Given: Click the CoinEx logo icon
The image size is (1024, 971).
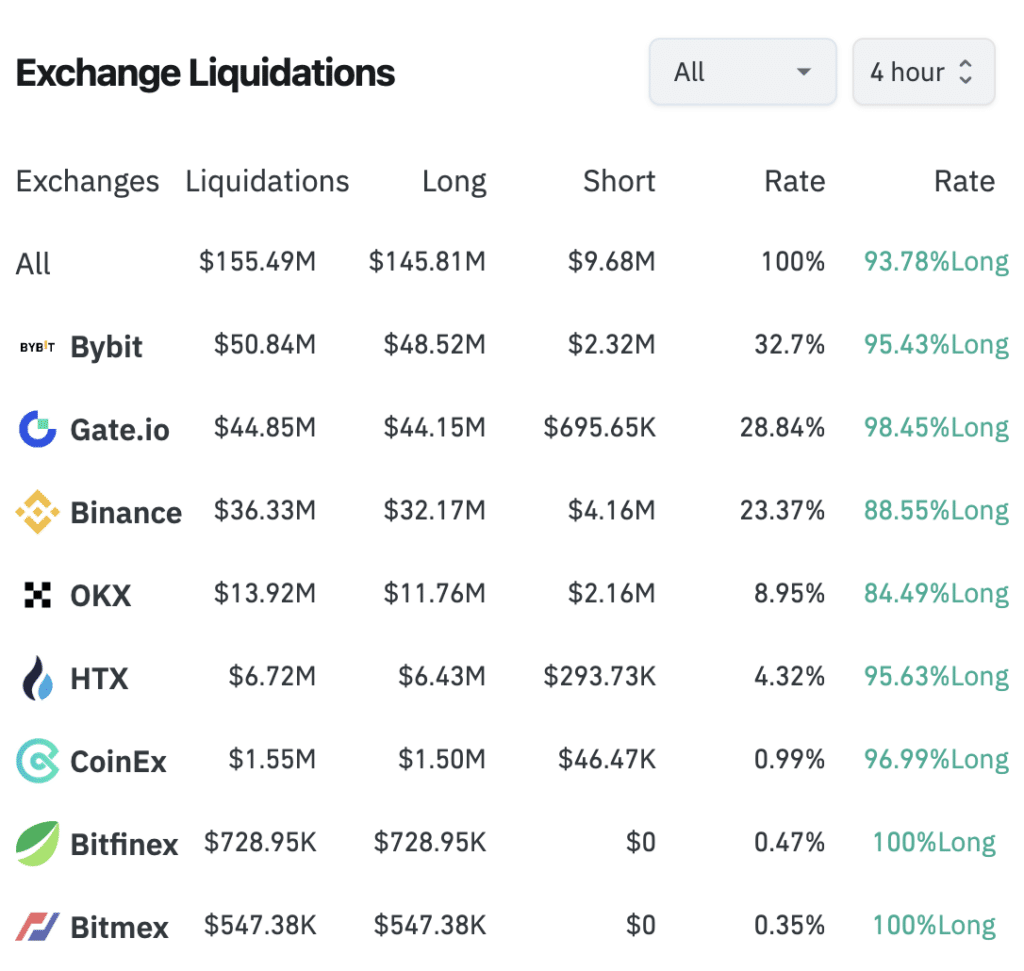Looking at the screenshot, I should [38, 761].
